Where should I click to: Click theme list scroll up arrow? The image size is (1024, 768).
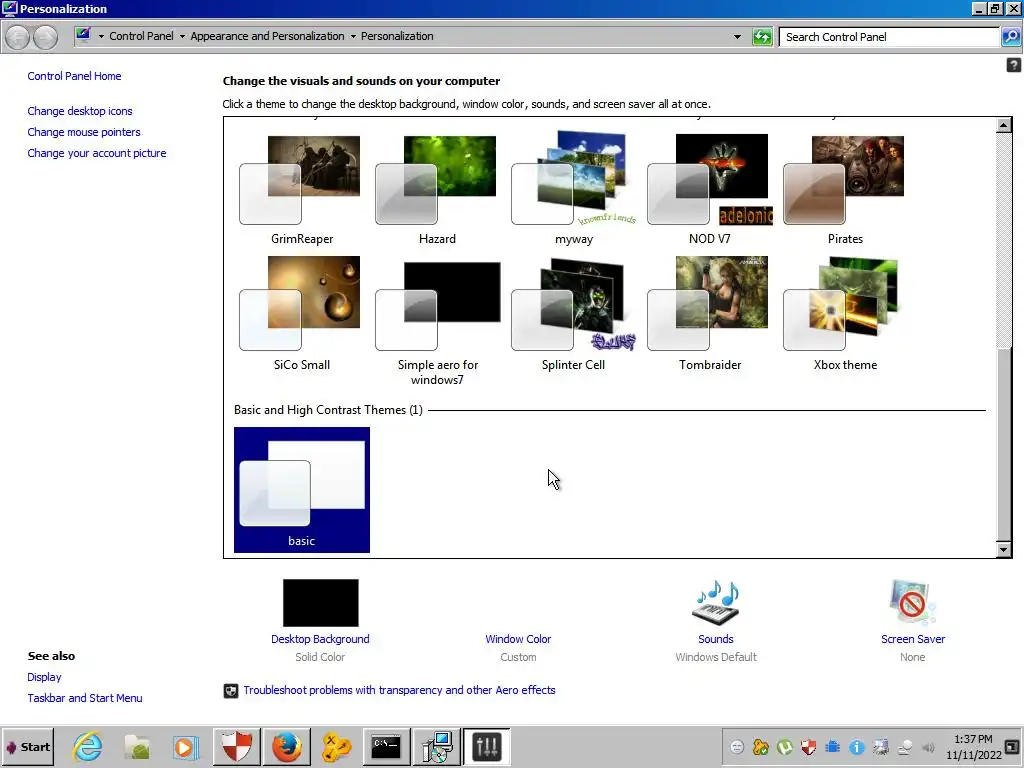[x=1004, y=125]
